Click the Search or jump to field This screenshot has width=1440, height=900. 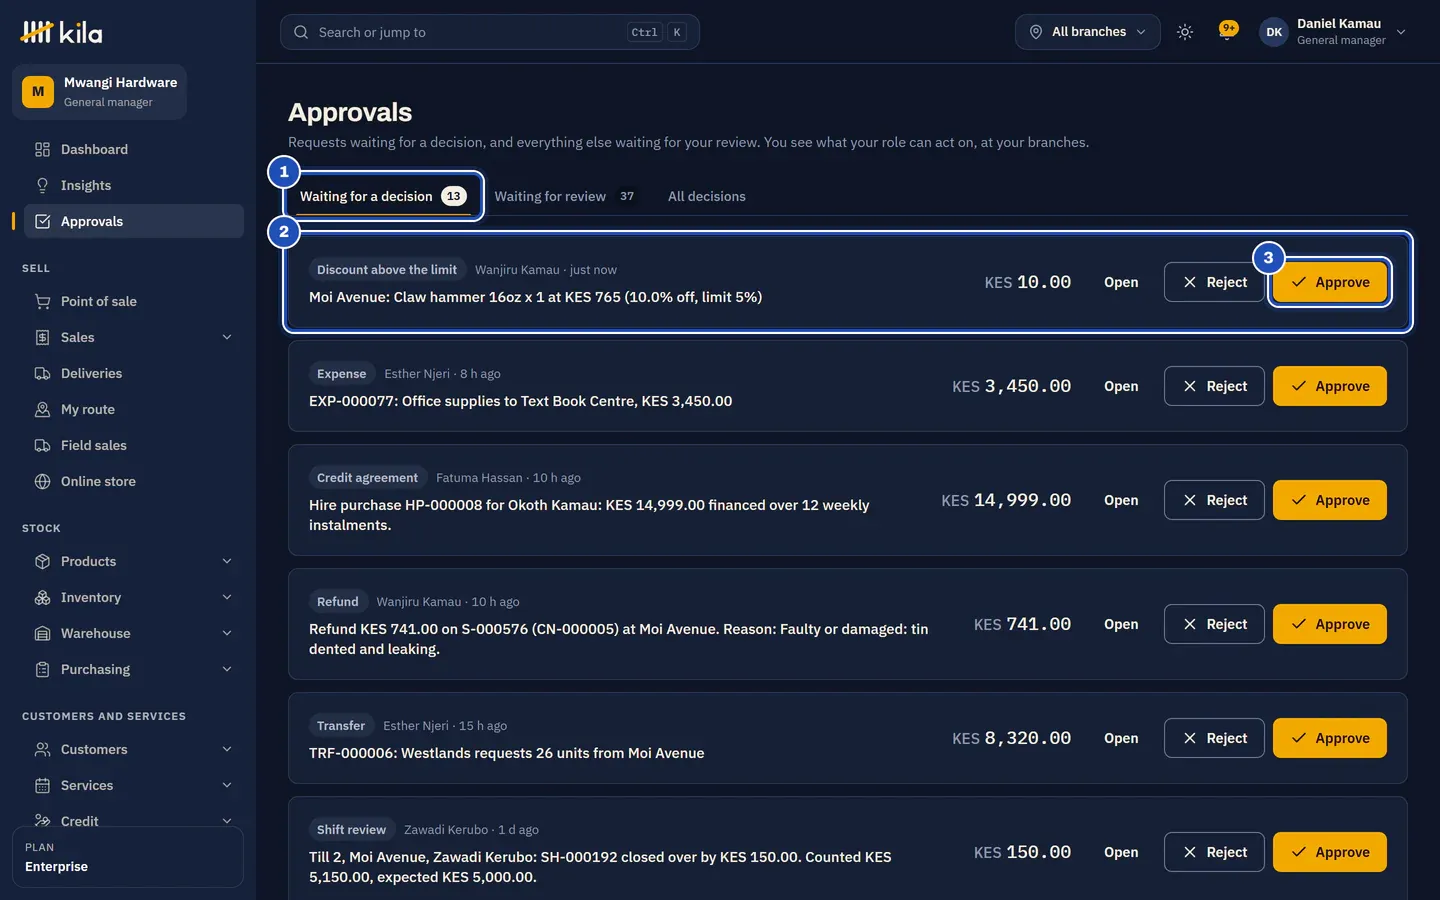490,32
